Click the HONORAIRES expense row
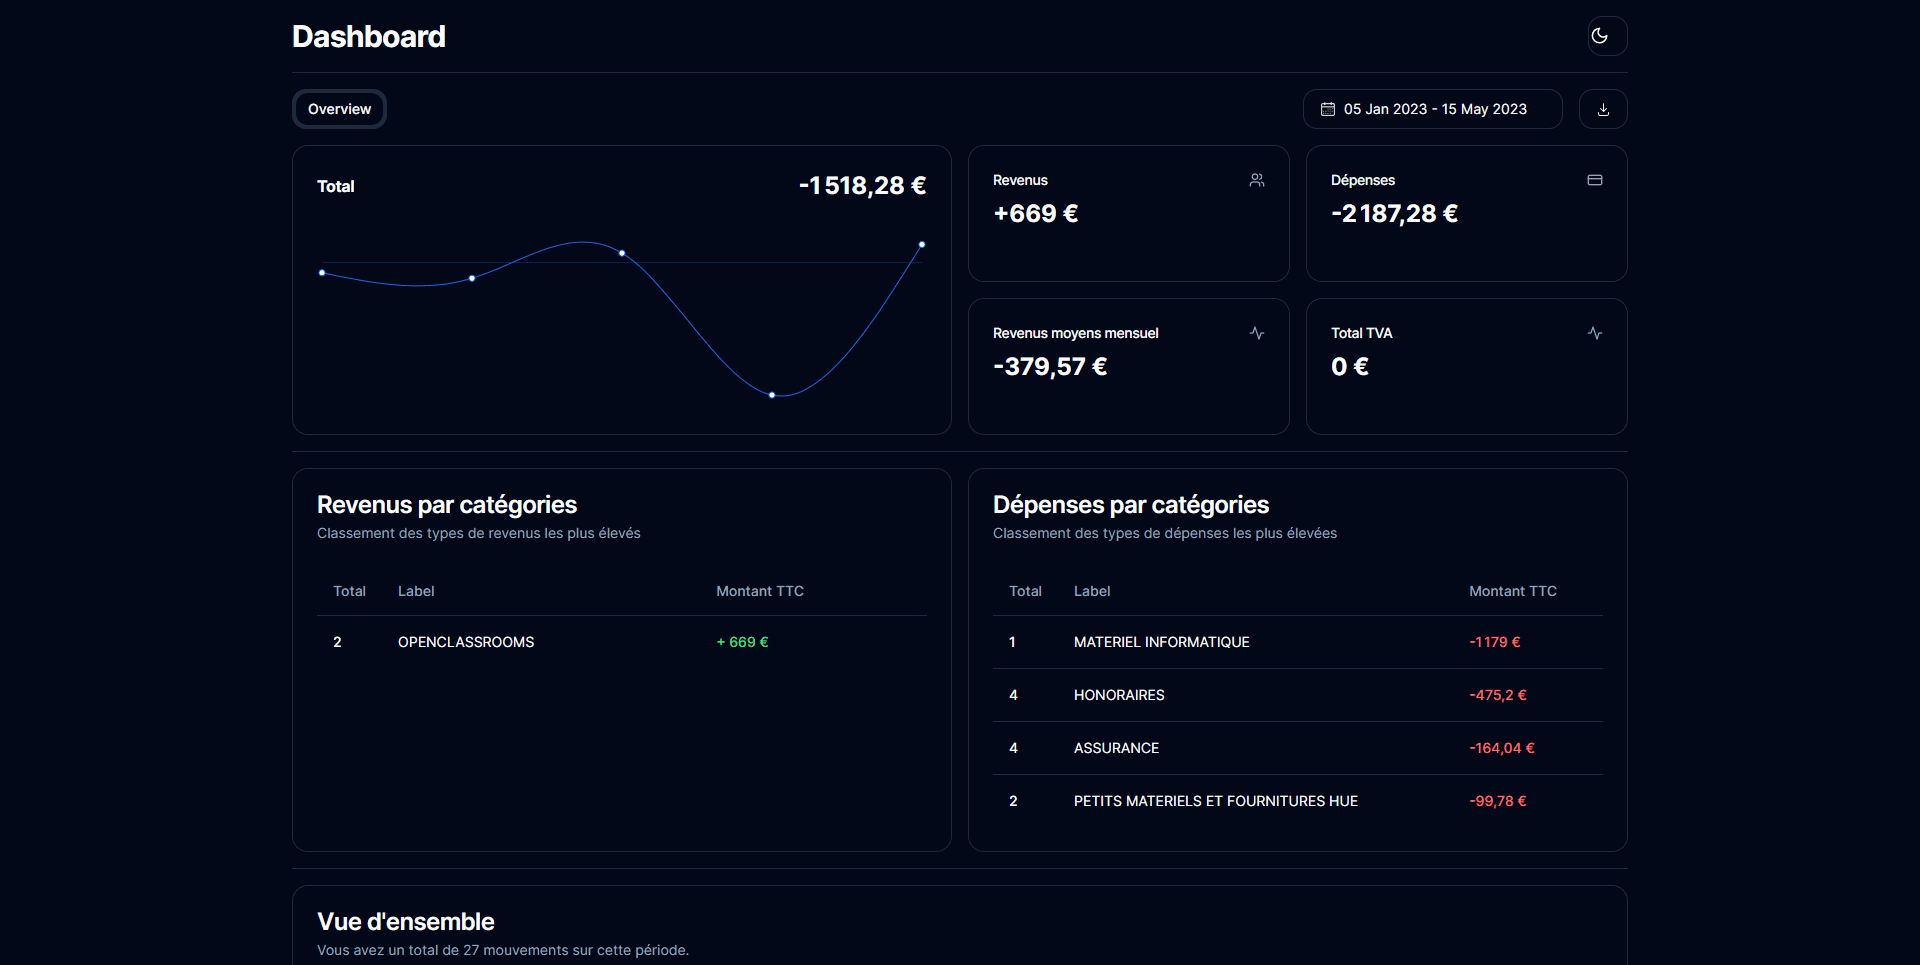 coord(1119,695)
